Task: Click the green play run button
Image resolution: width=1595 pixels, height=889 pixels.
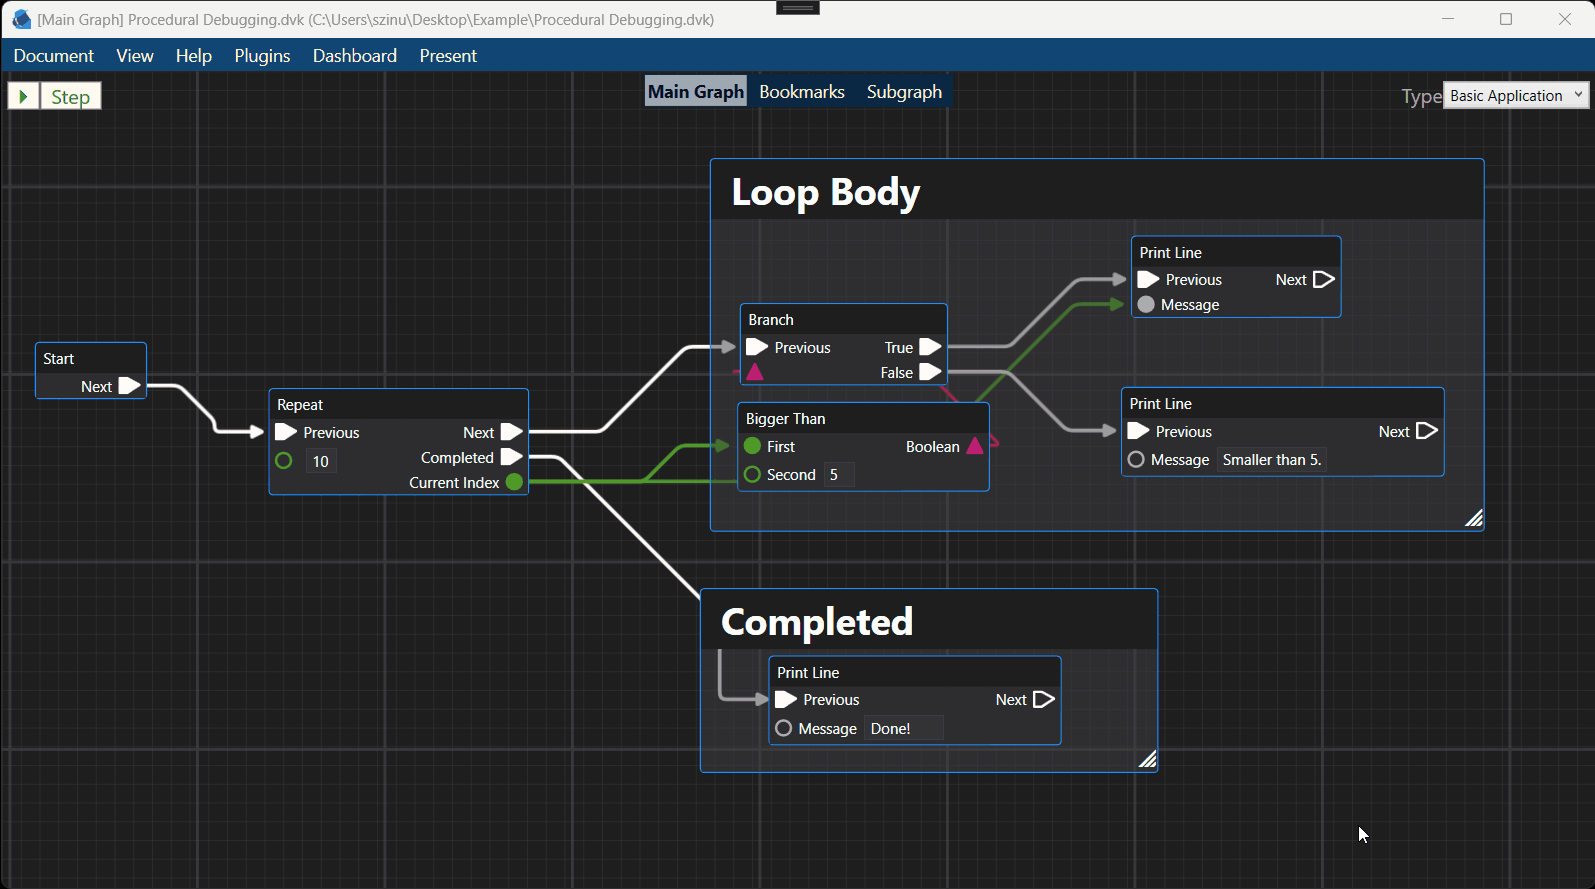Action: tap(23, 96)
